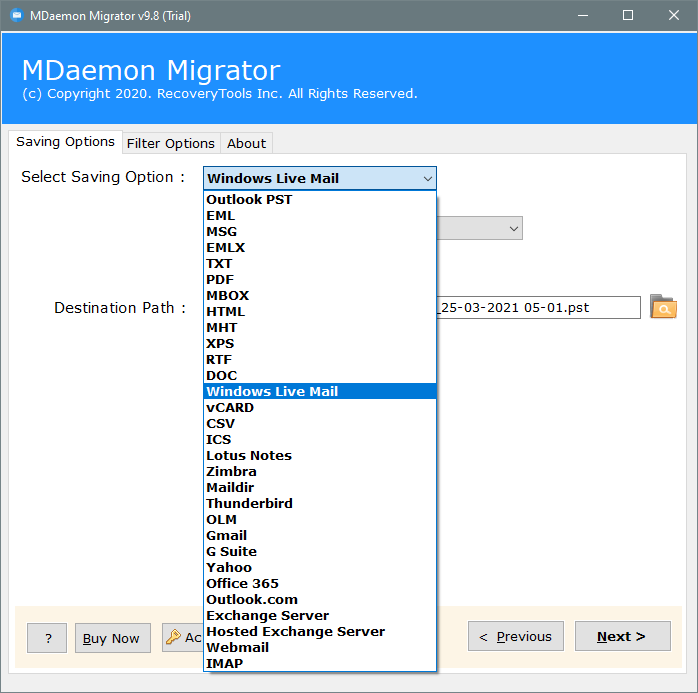Viewport: 698px width, 693px height.
Task: Choose IMAP saving option
Action: point(320,663)
